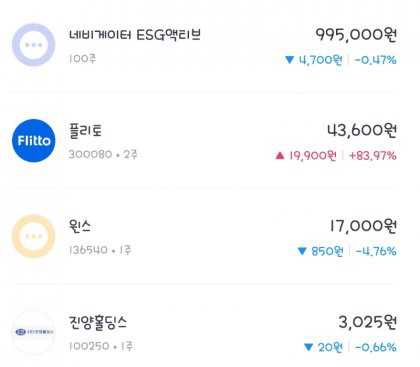This screenshot has width=420, height=367.
Task: Tap the yellow placeholder icon for 윈스
Action: pyautogui.click(x=34, y=236)
